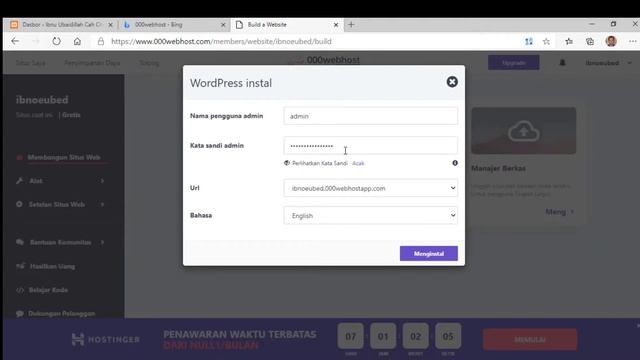The height and width of the screenshot is (360, 640).
Task: Focus the Kata sandi admin password field
Action: pyautogui.click(x=371, y=146)
